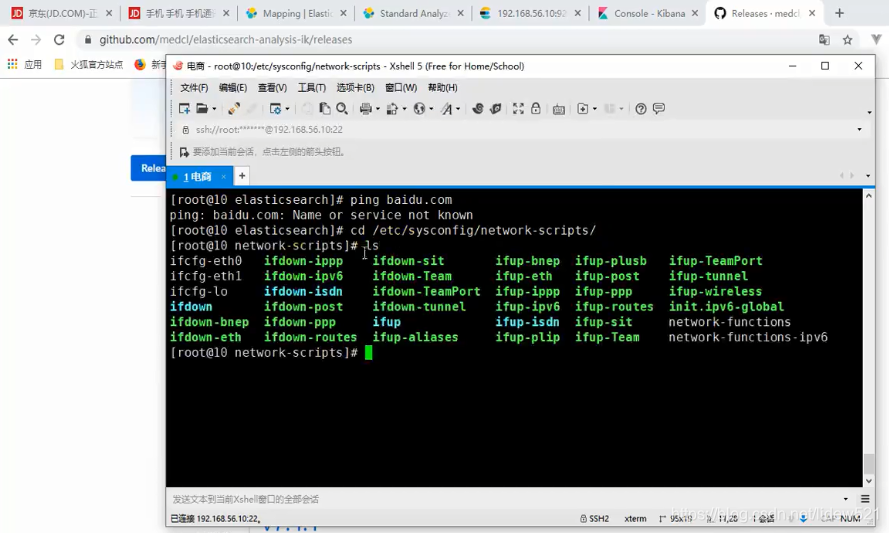
Task: Click the lock screen padlock icon
Action: tap(536, 108)
